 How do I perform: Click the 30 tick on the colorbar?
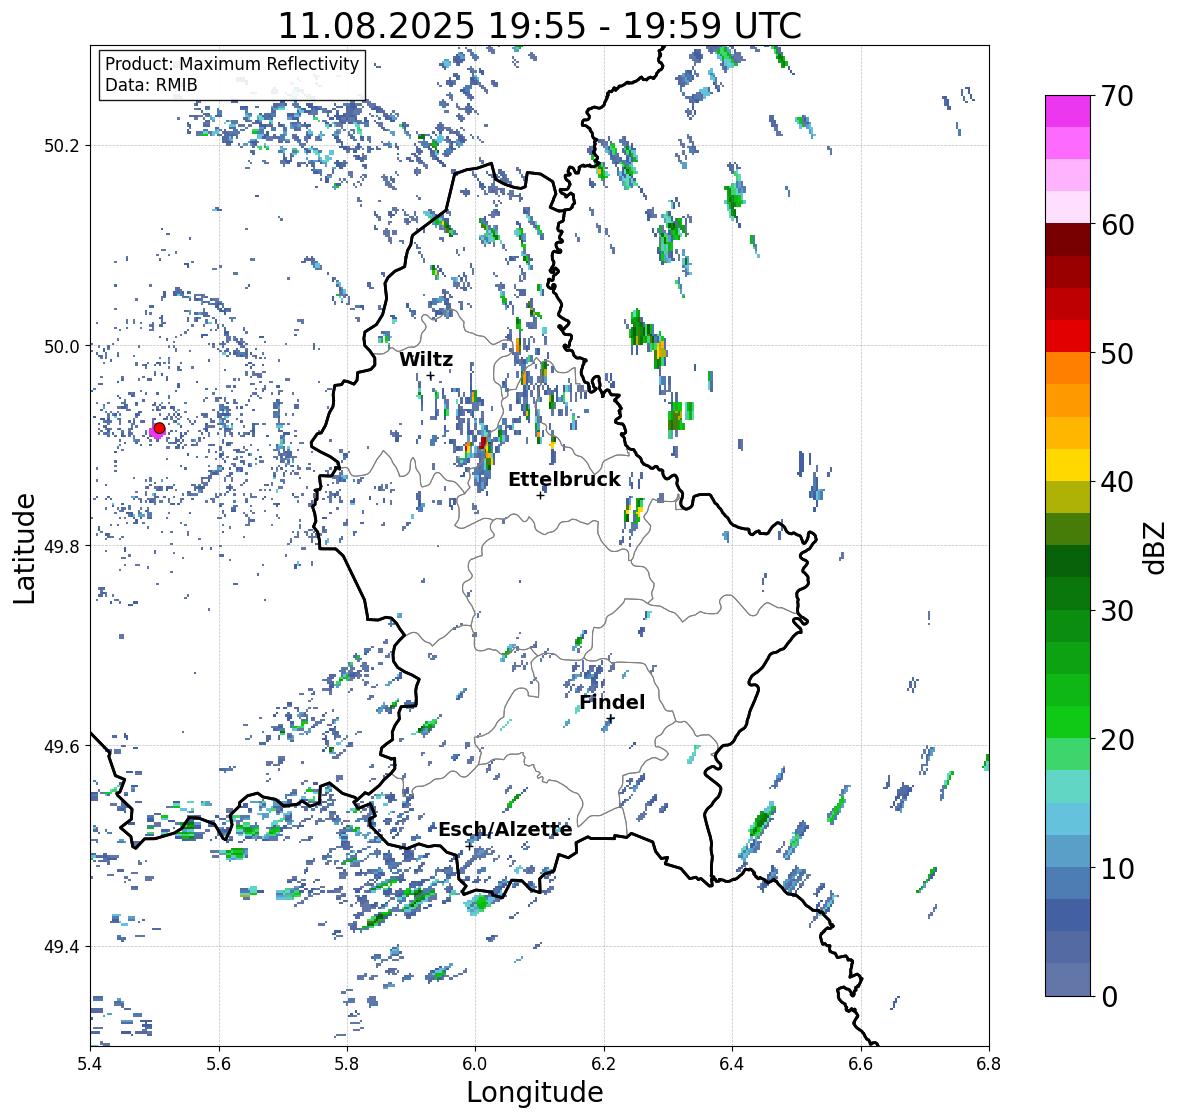1116,610
